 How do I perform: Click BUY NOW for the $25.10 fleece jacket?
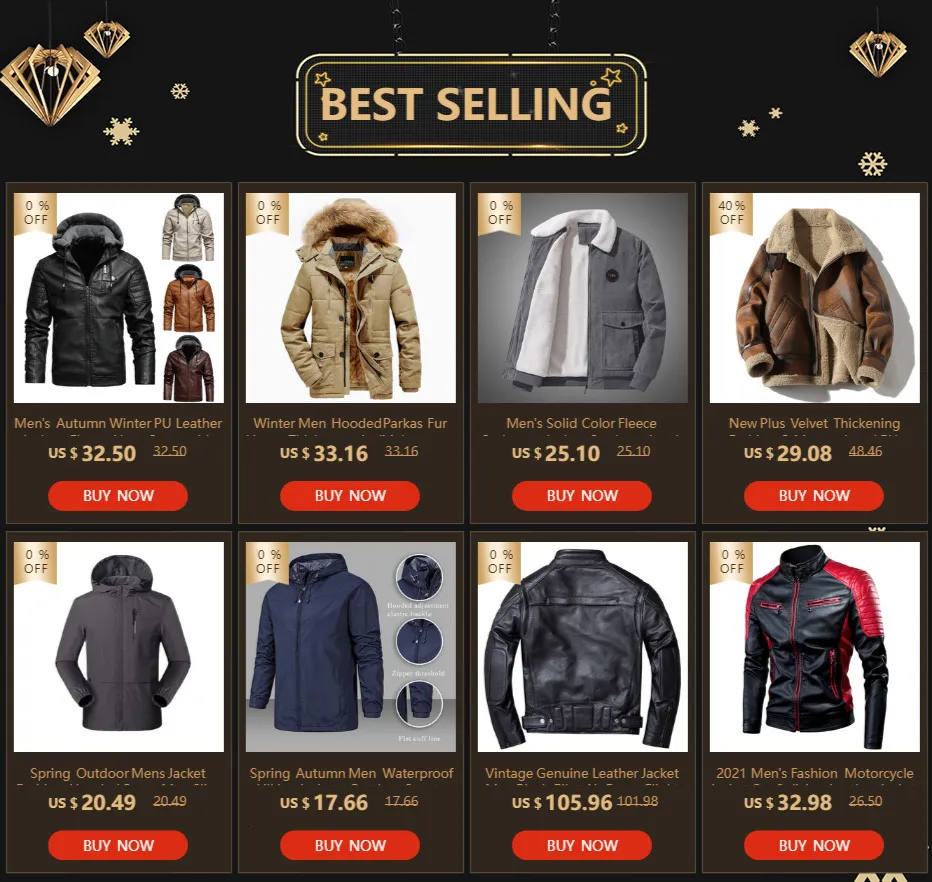[x=581, y=496]
